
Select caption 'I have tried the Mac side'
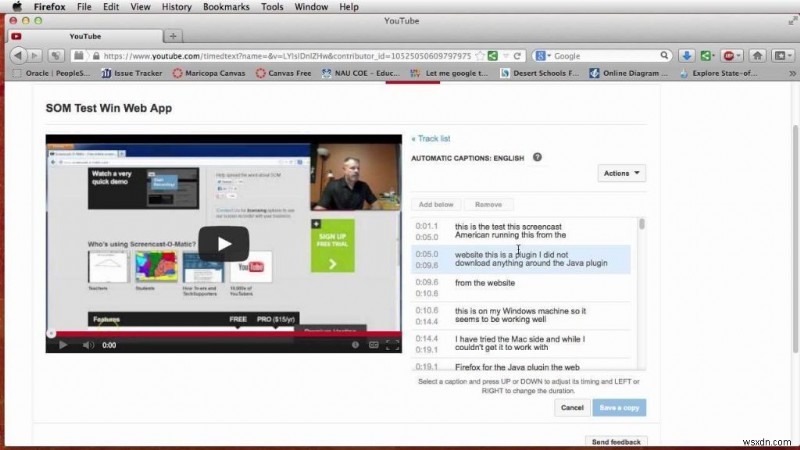[x=520, y=343]
